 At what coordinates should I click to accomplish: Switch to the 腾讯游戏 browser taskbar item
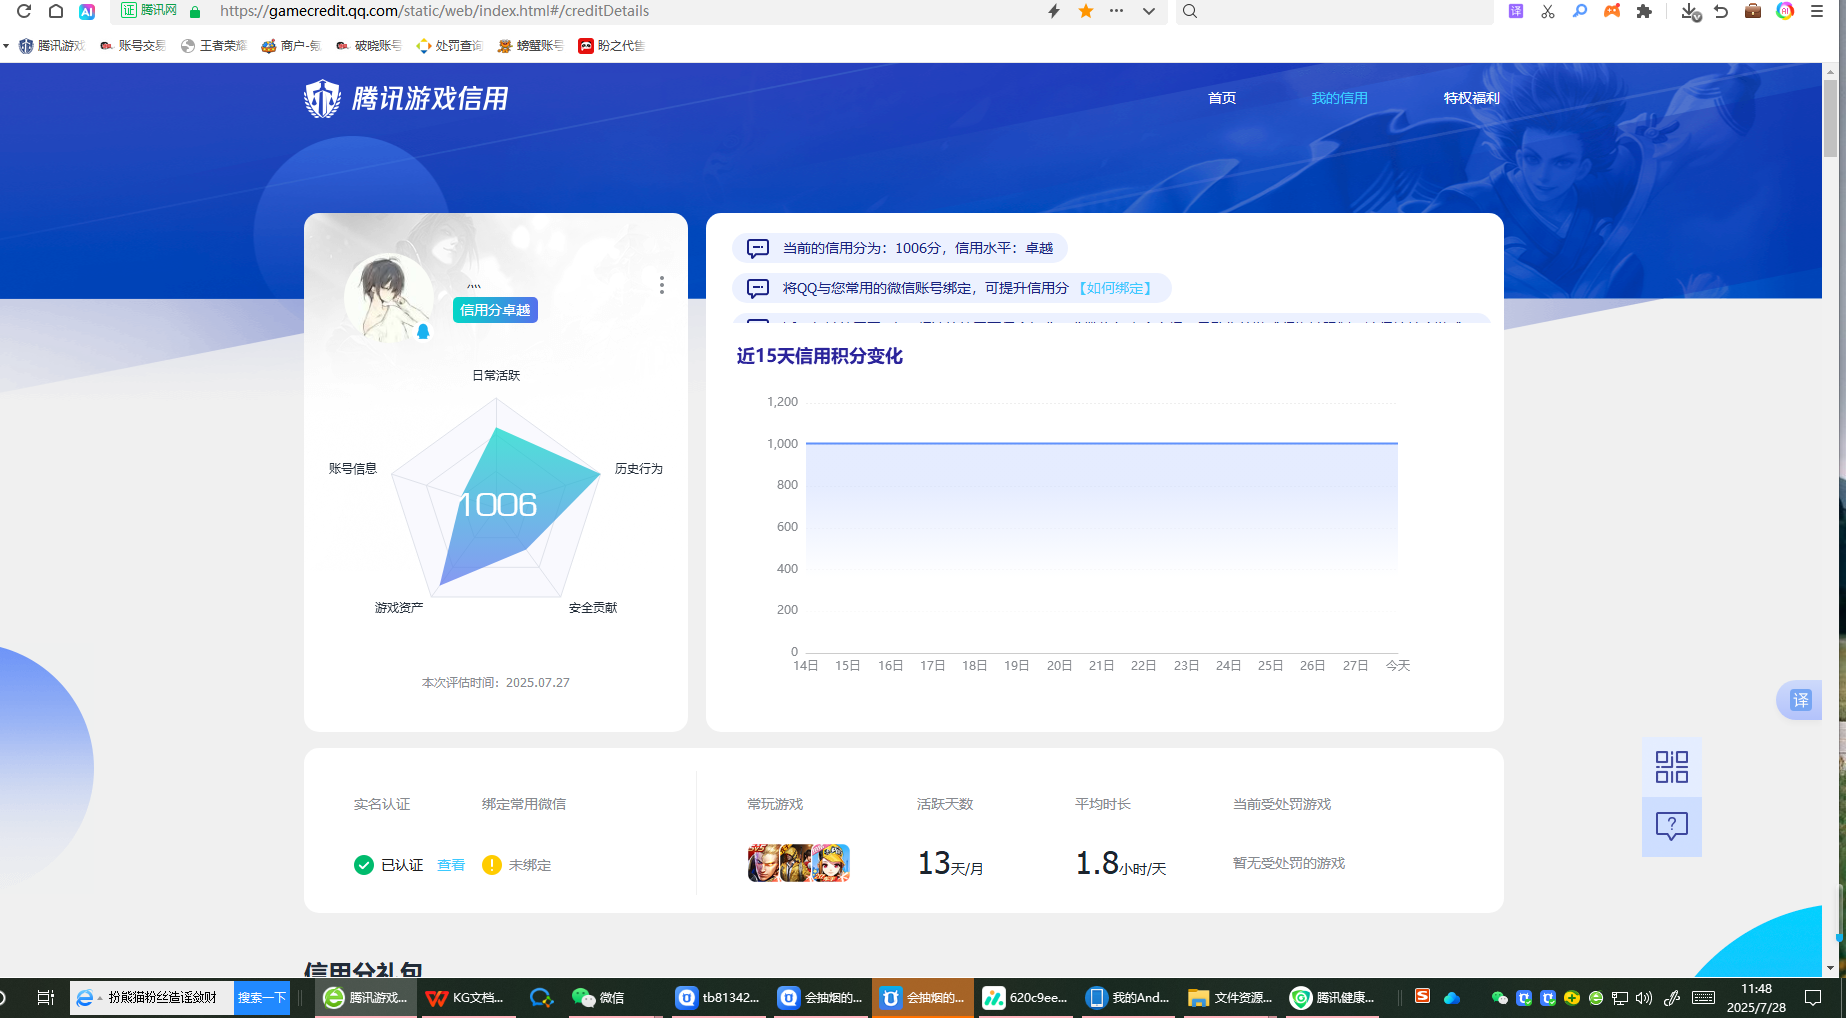tap(366, 998)
